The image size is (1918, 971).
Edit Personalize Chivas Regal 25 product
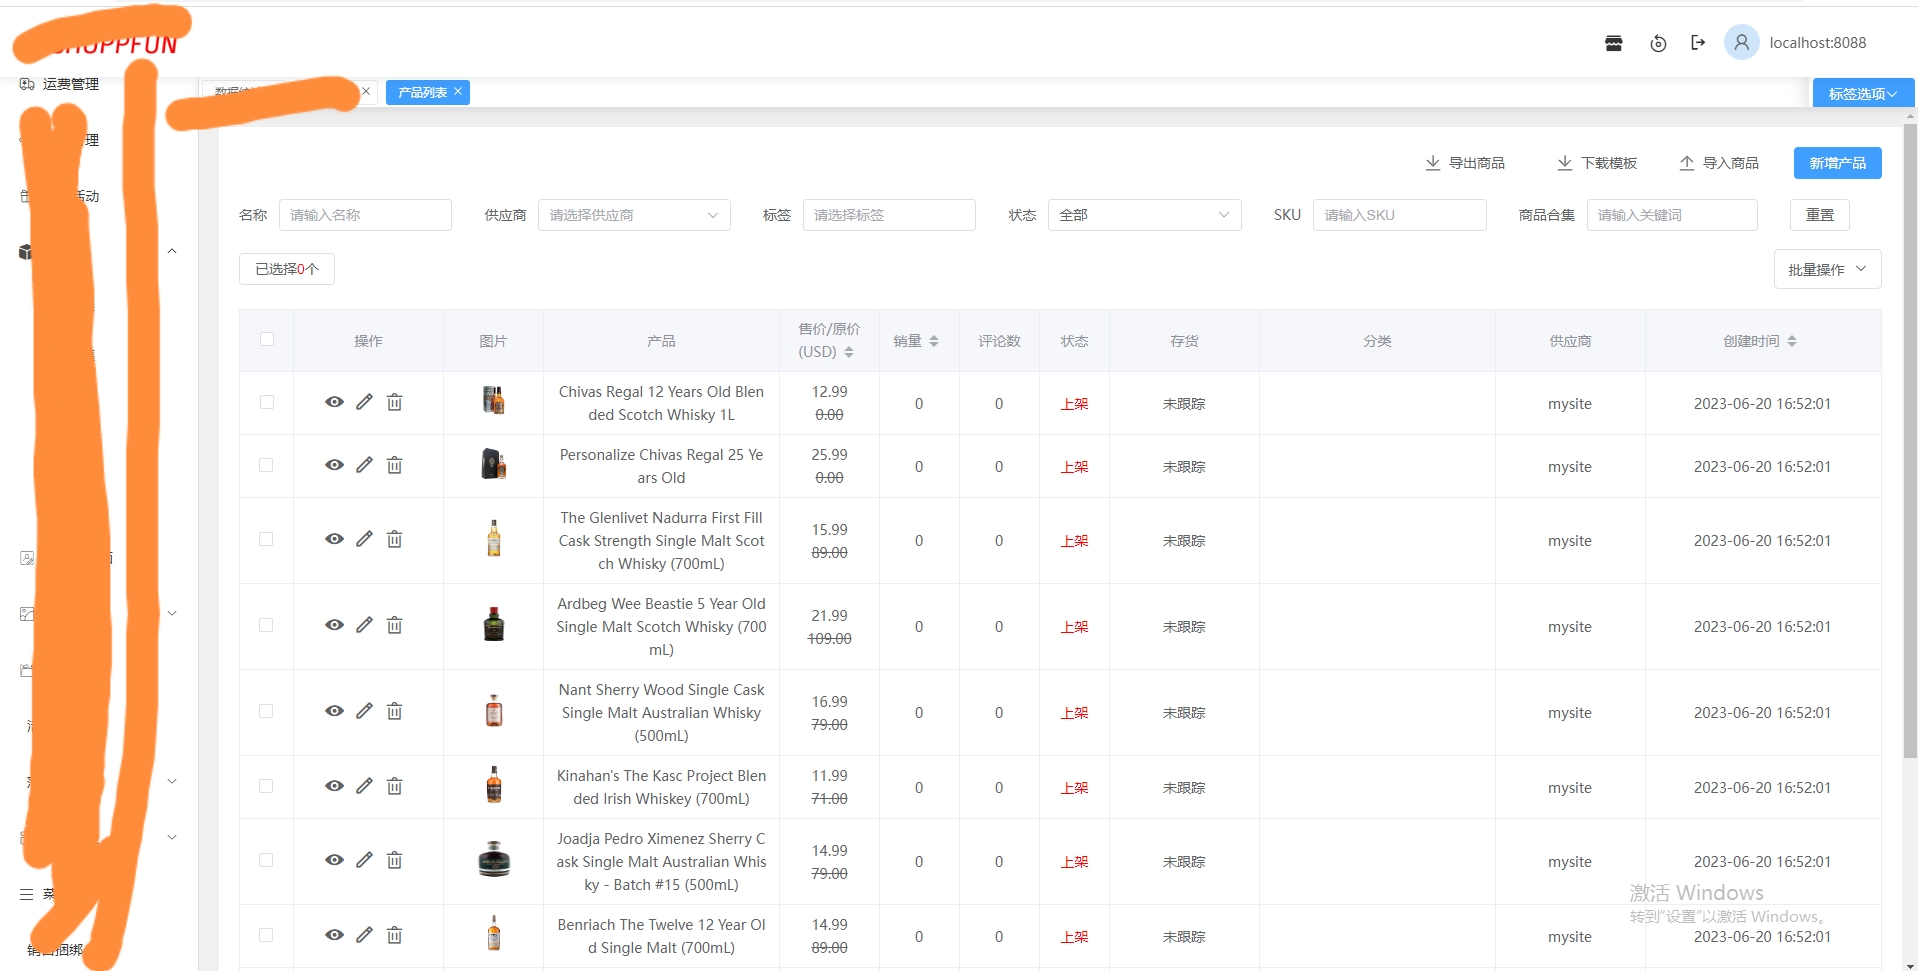click(x=364, y=465)
